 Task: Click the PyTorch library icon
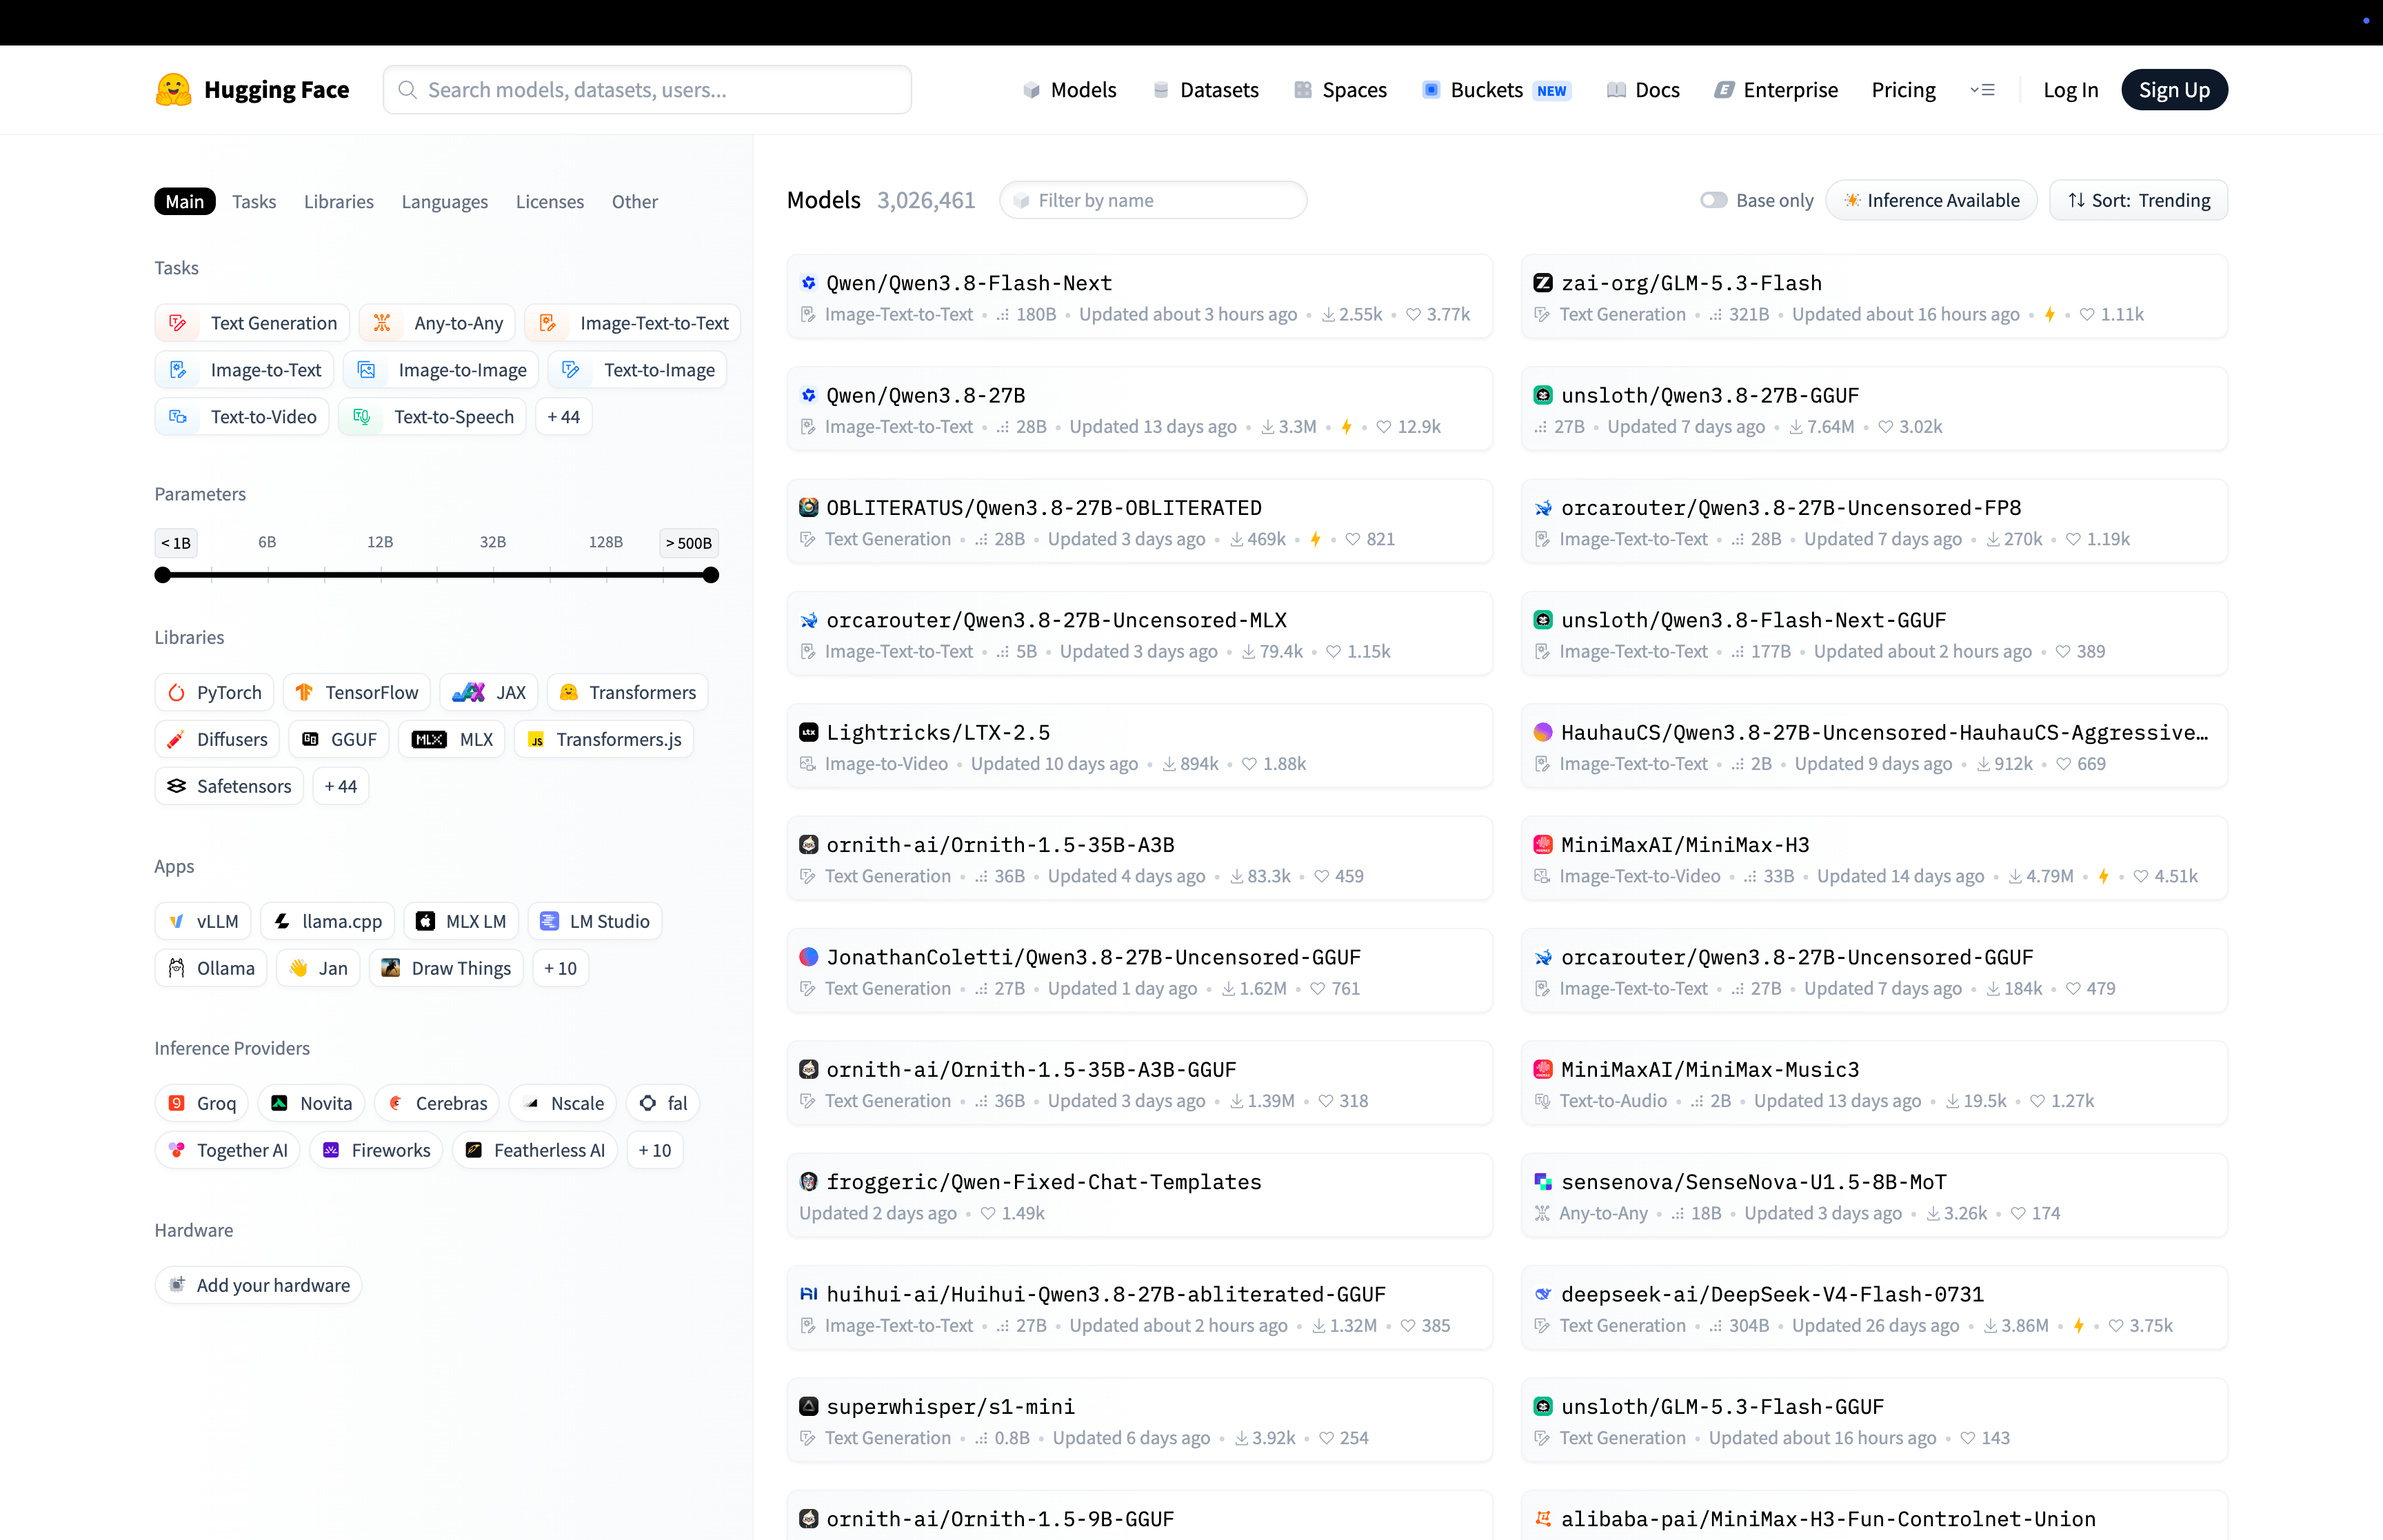point(177,693)
